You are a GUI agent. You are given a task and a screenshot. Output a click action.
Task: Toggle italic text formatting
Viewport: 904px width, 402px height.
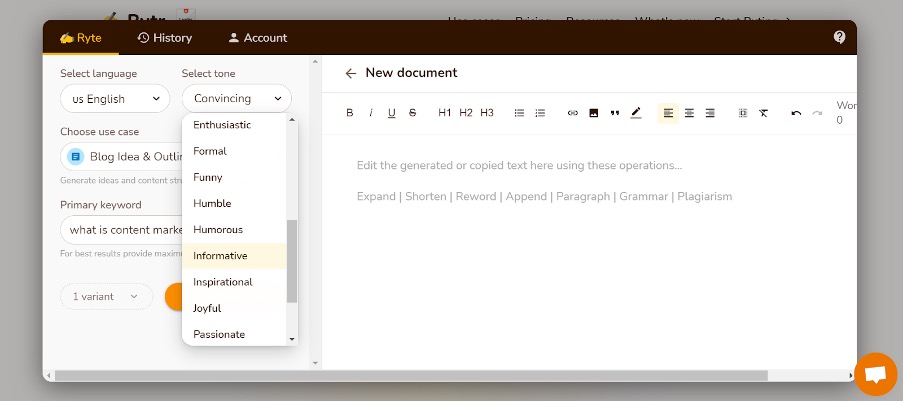coord(371,113)
